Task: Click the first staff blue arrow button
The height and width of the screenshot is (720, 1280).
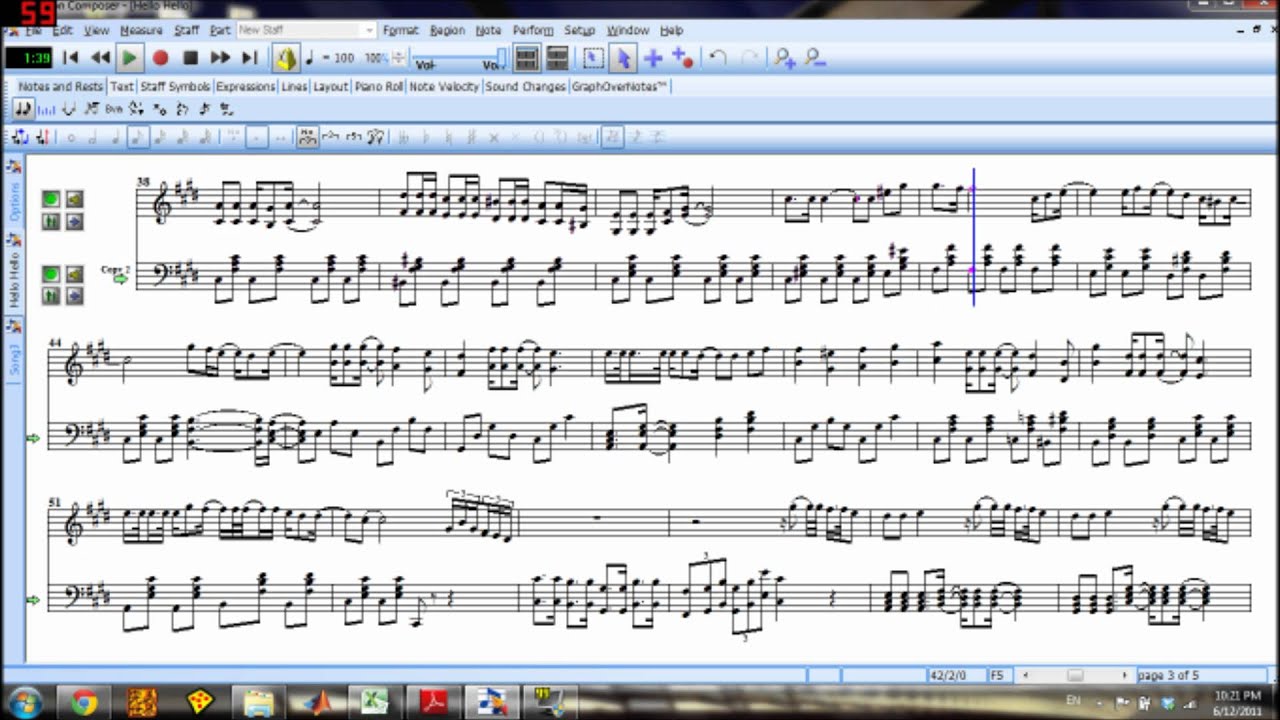Action: 73,221
